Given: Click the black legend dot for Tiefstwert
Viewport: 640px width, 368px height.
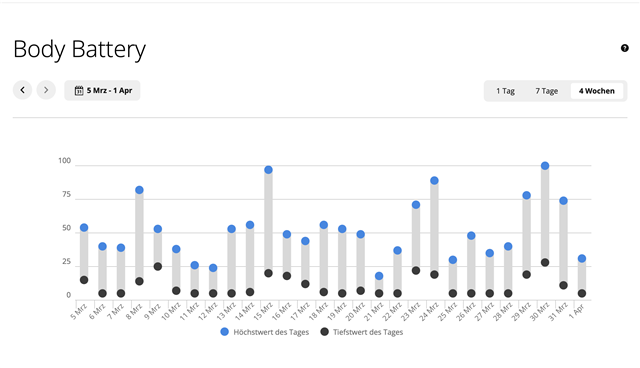Looking at the screenshot, I should (324, 332).
